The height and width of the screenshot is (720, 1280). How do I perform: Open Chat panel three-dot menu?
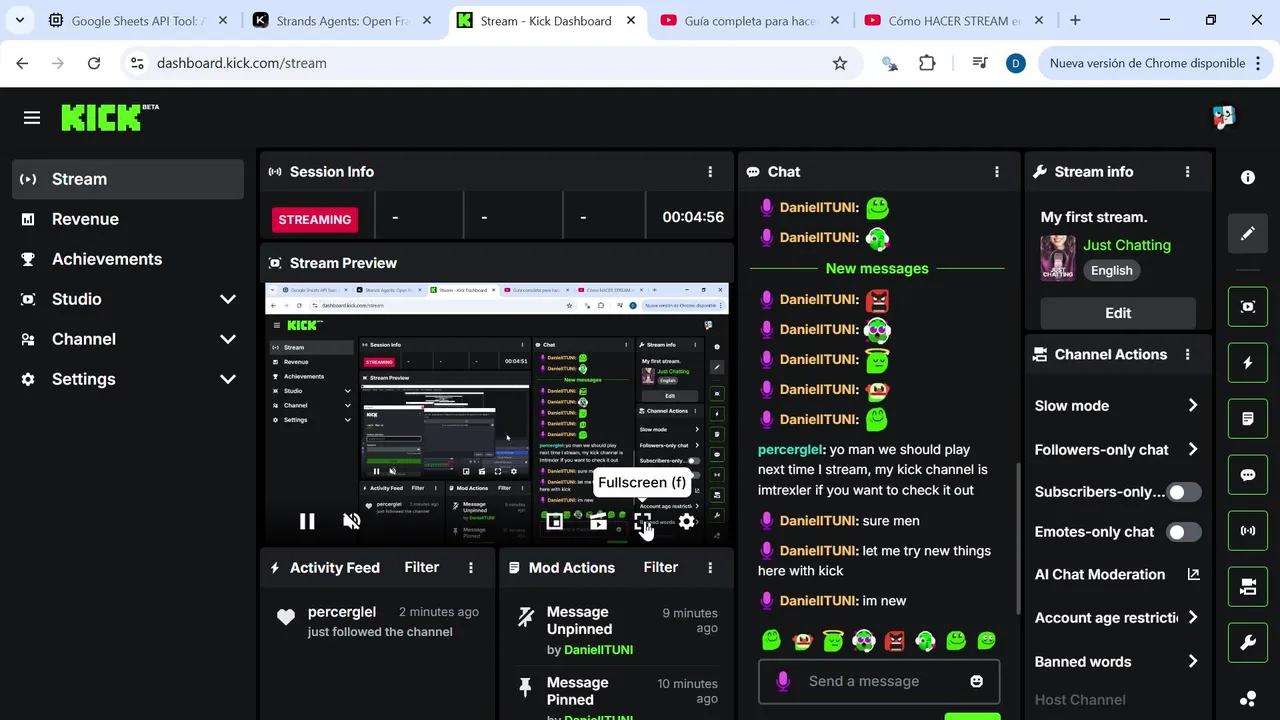996,172
